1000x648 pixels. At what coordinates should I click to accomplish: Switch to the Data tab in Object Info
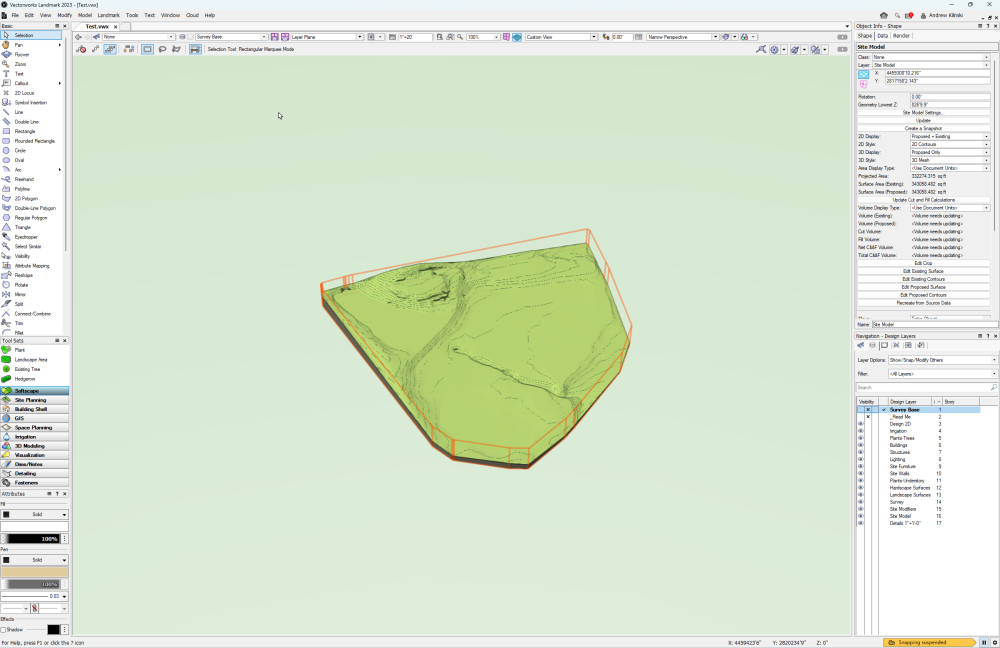click(881, 34)
